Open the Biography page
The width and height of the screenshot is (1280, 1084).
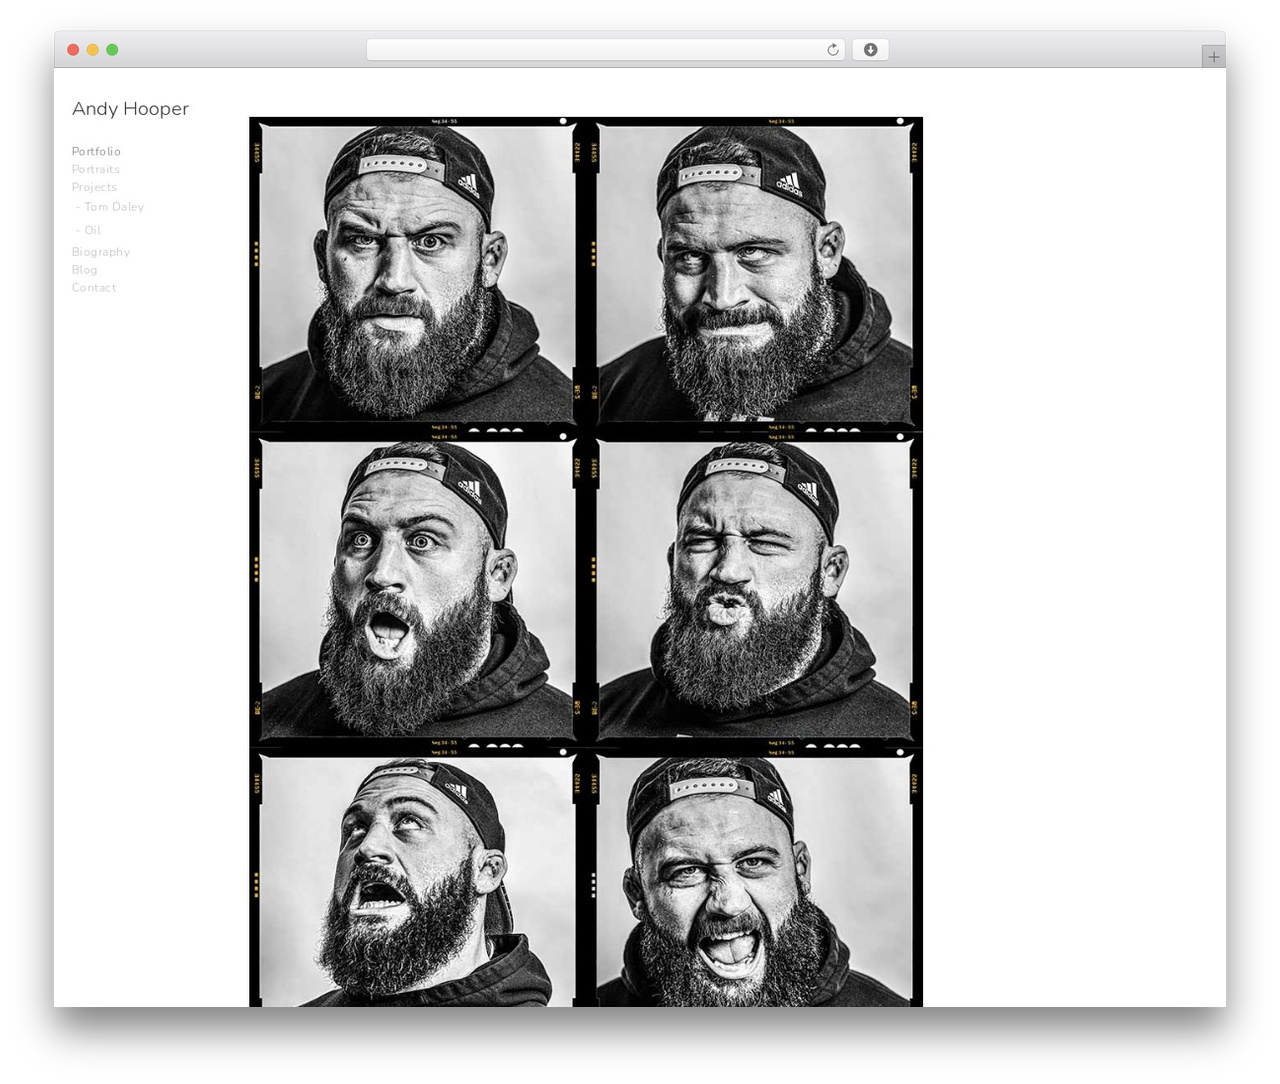[x=101, y=253]
